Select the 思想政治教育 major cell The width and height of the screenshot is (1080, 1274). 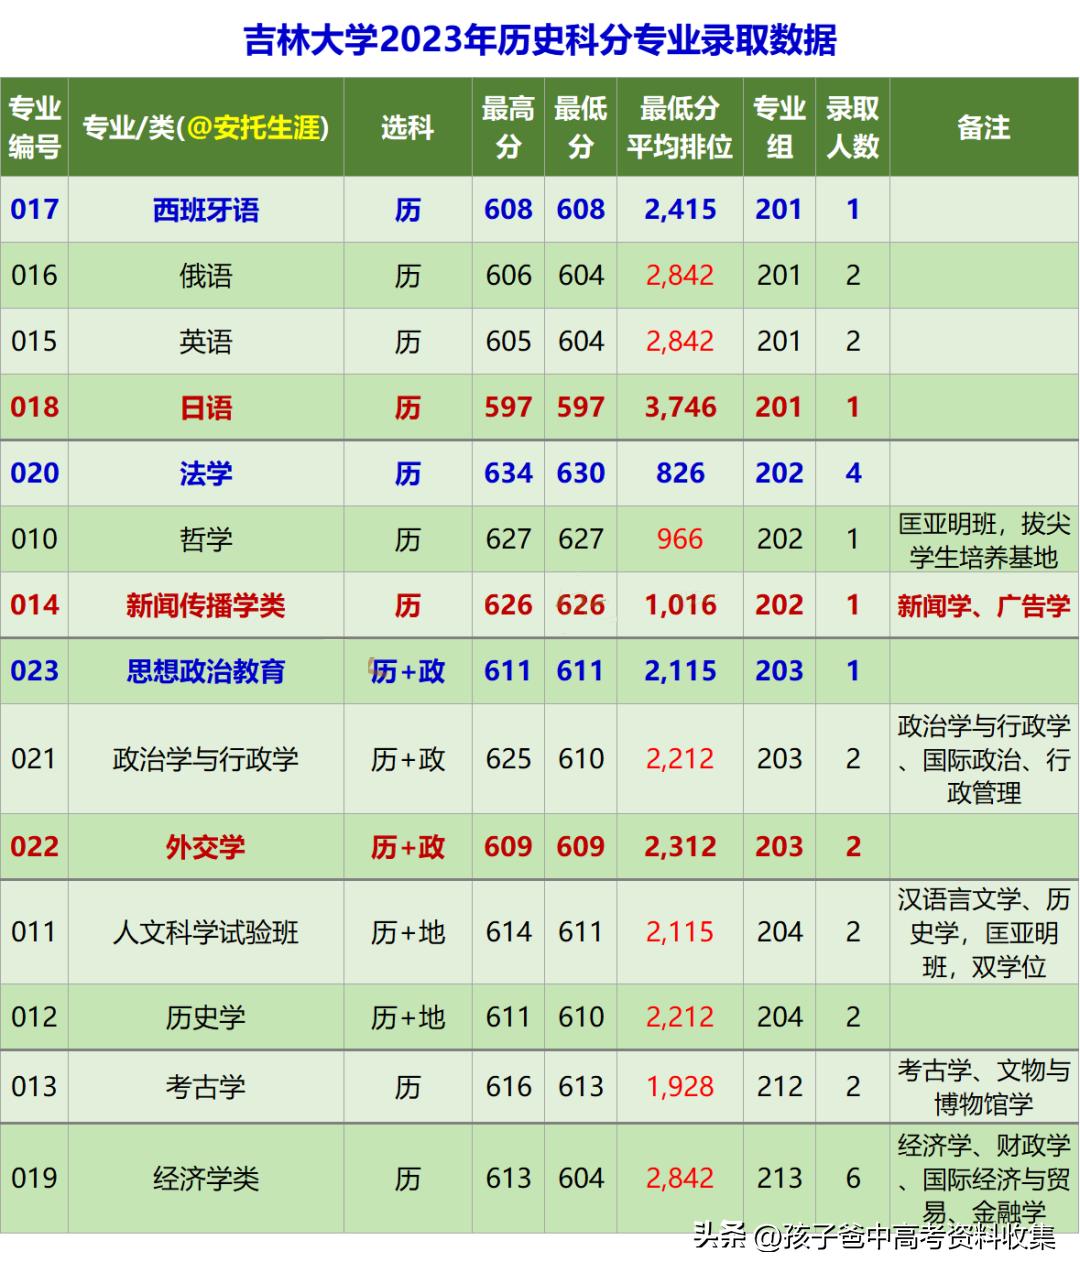pyautogui.click(x=206, y=671)
